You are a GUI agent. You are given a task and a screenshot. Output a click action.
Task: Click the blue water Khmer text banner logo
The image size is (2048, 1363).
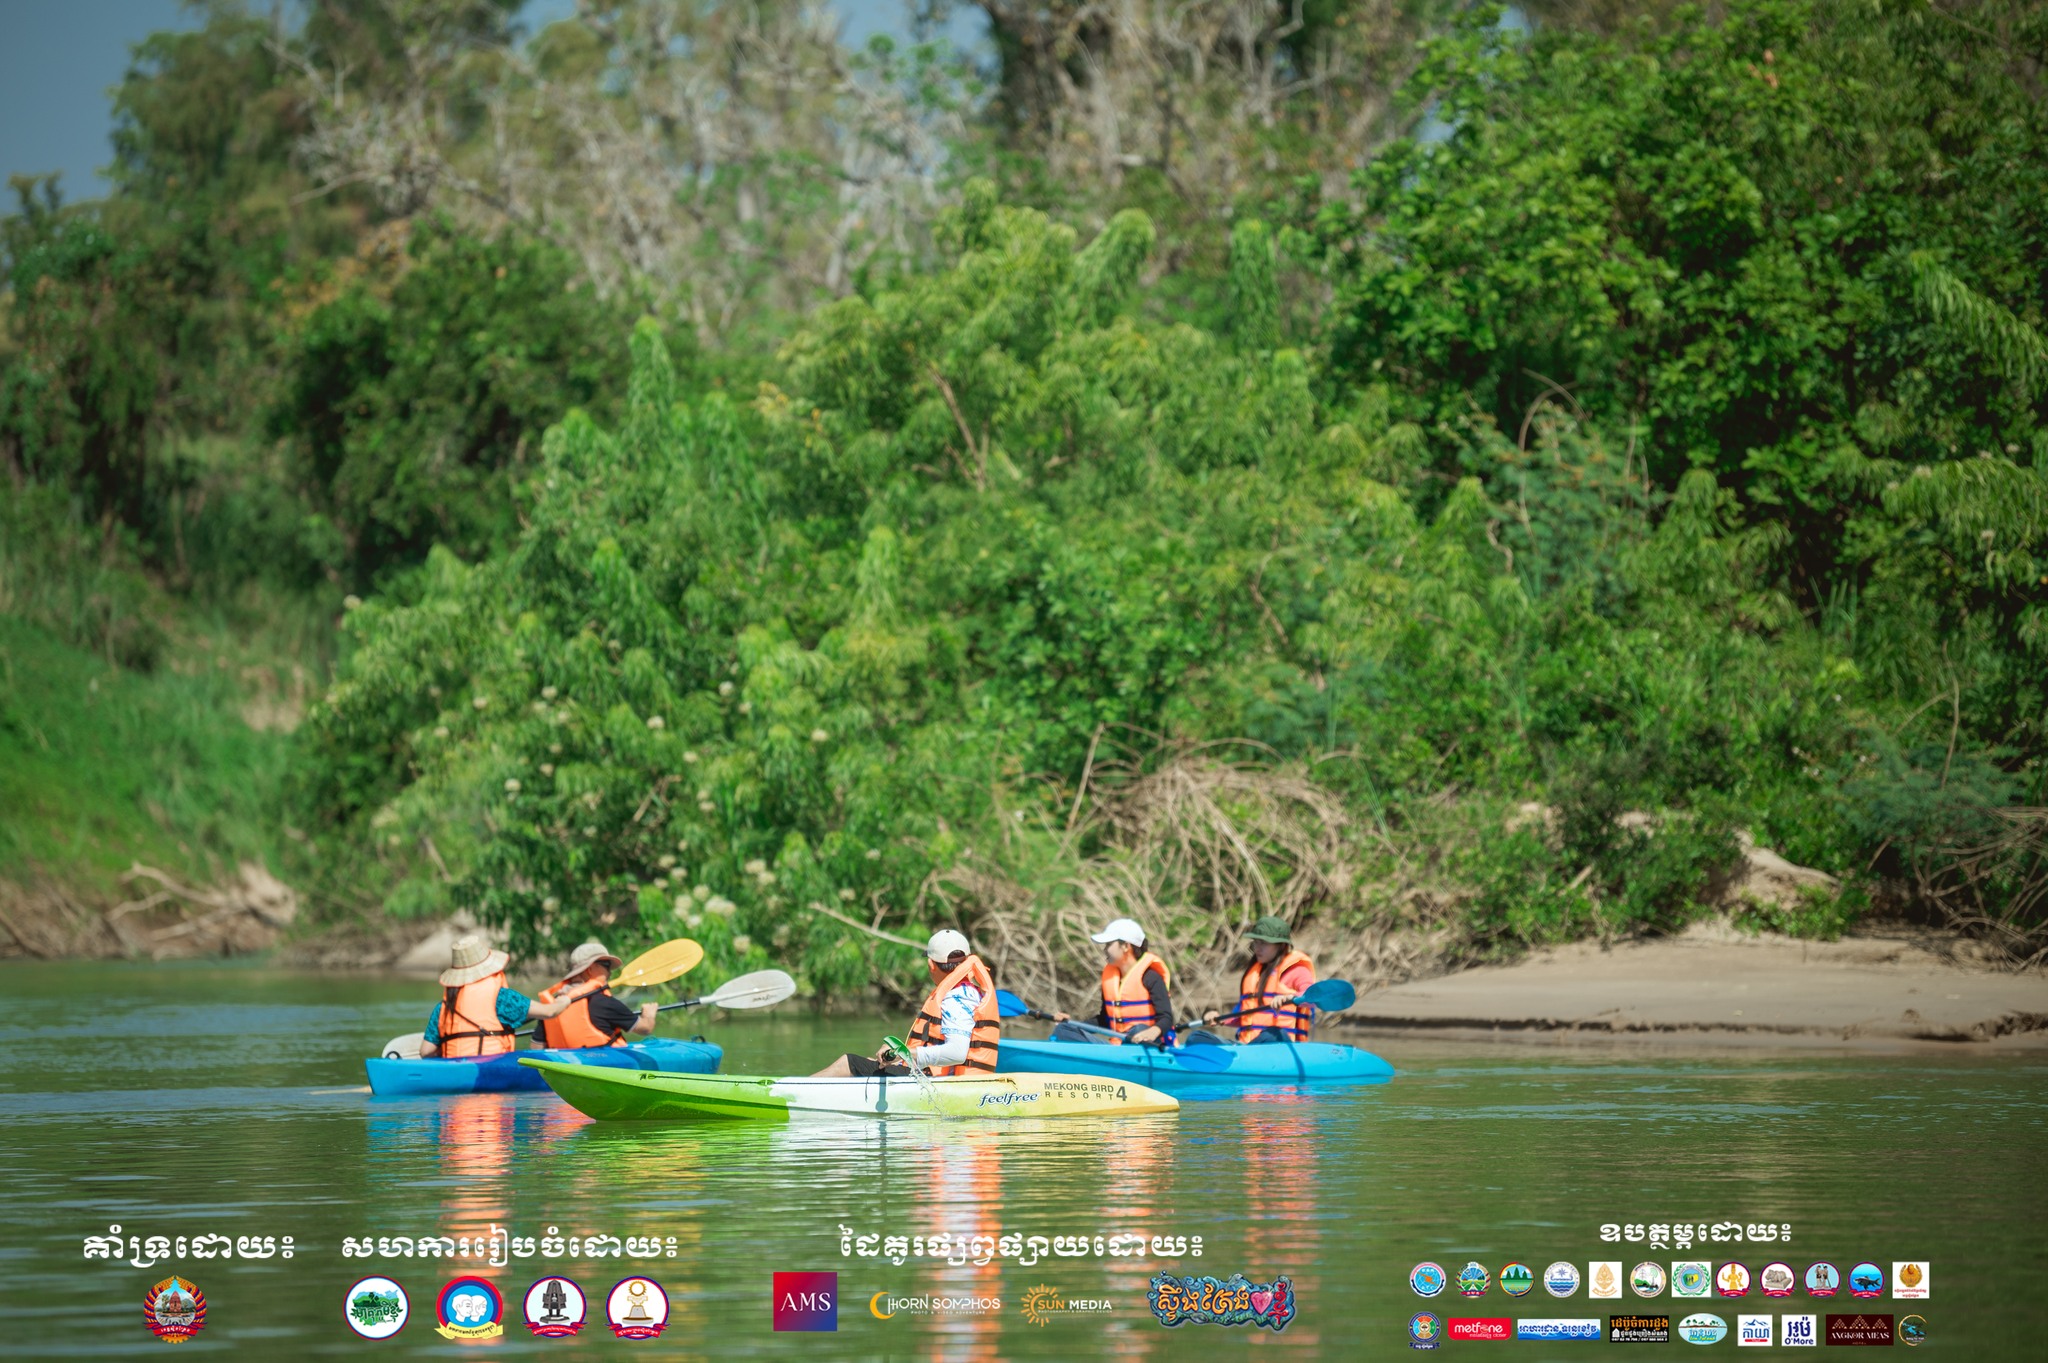(x=1558, y=1329)
